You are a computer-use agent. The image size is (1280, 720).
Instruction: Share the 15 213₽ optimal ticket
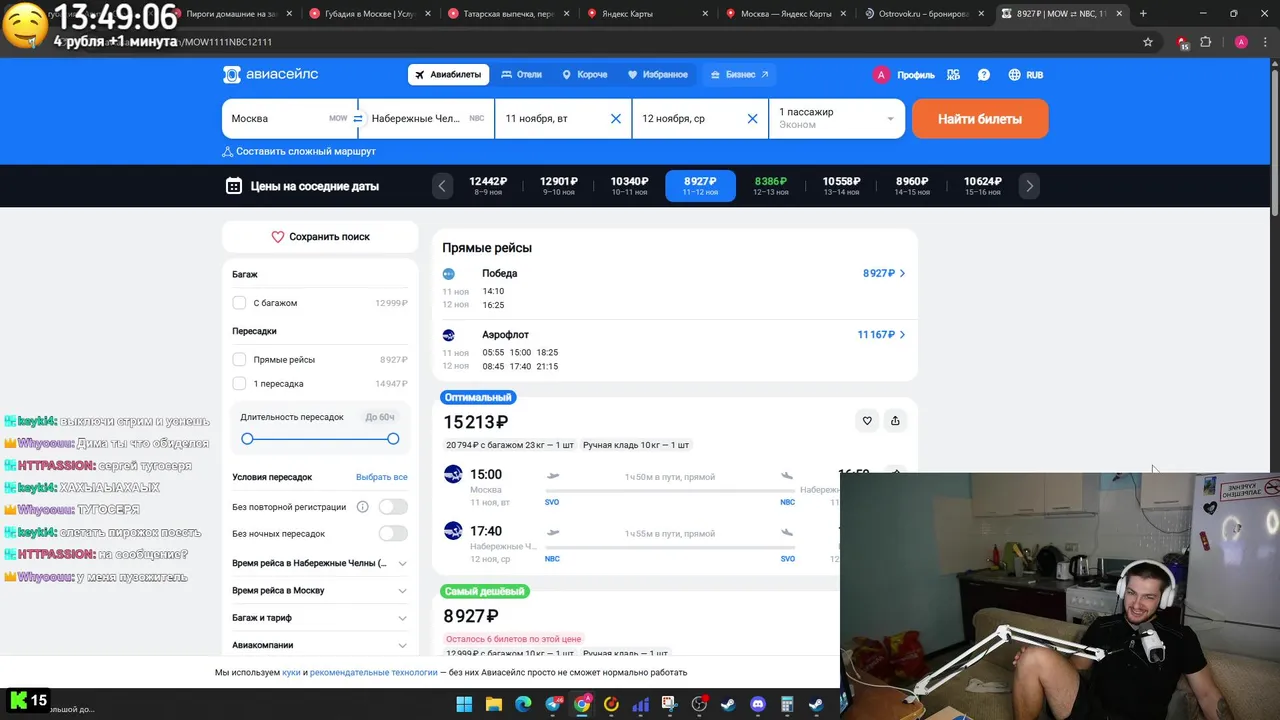pos(895,421)
